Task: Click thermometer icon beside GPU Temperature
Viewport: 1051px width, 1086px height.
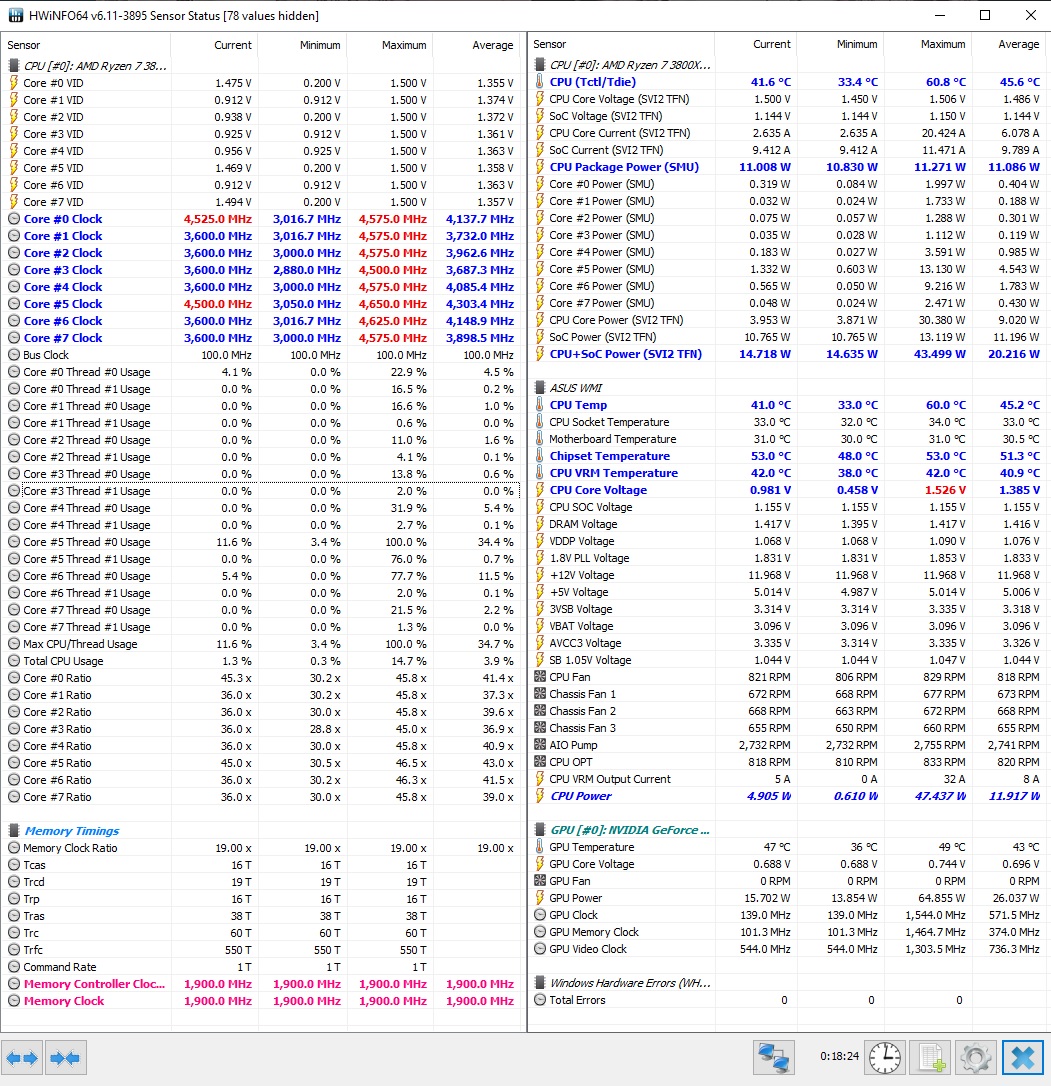Action: pyautogui.click(x=540, y=846)
